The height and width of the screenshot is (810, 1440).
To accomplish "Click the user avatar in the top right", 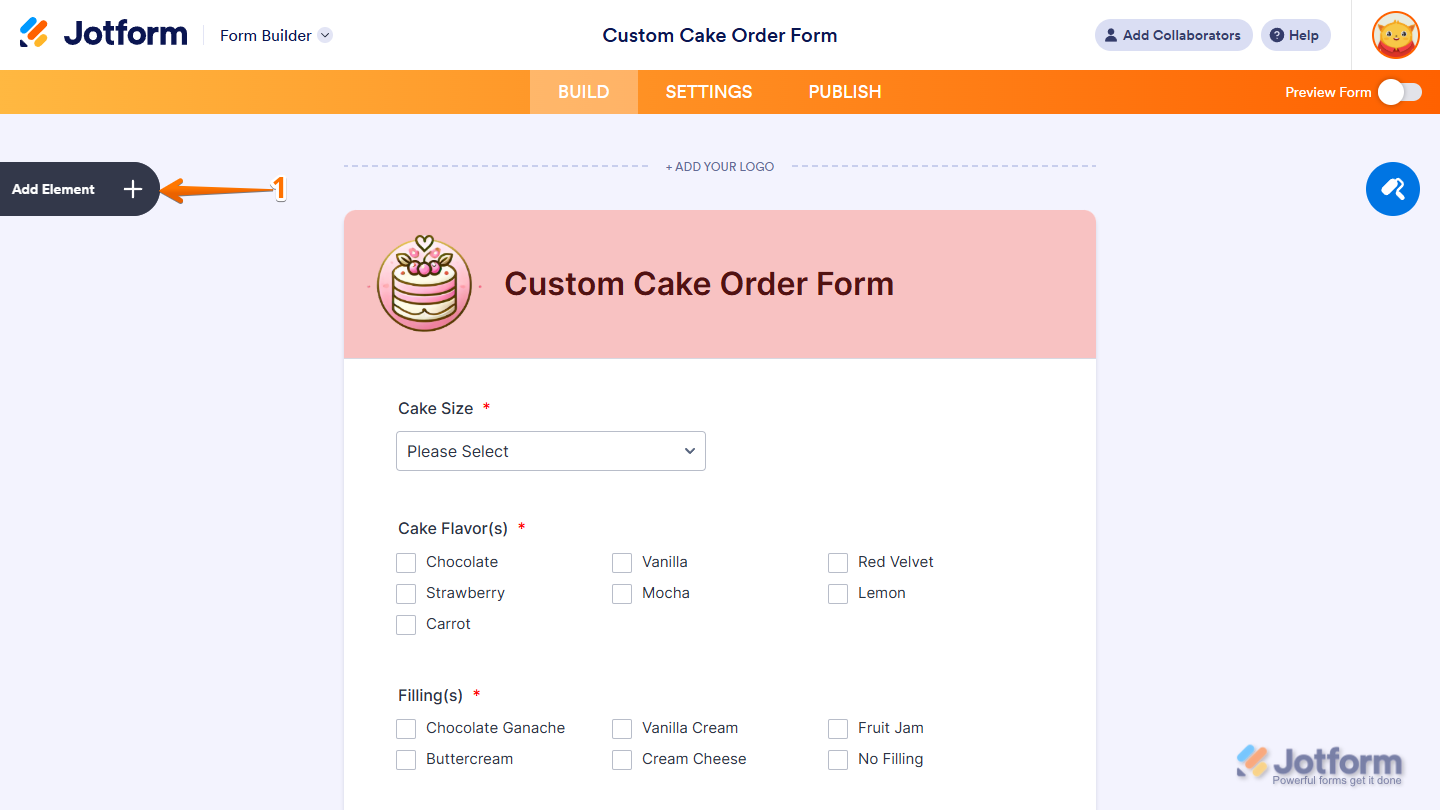I will (1395, 35).
